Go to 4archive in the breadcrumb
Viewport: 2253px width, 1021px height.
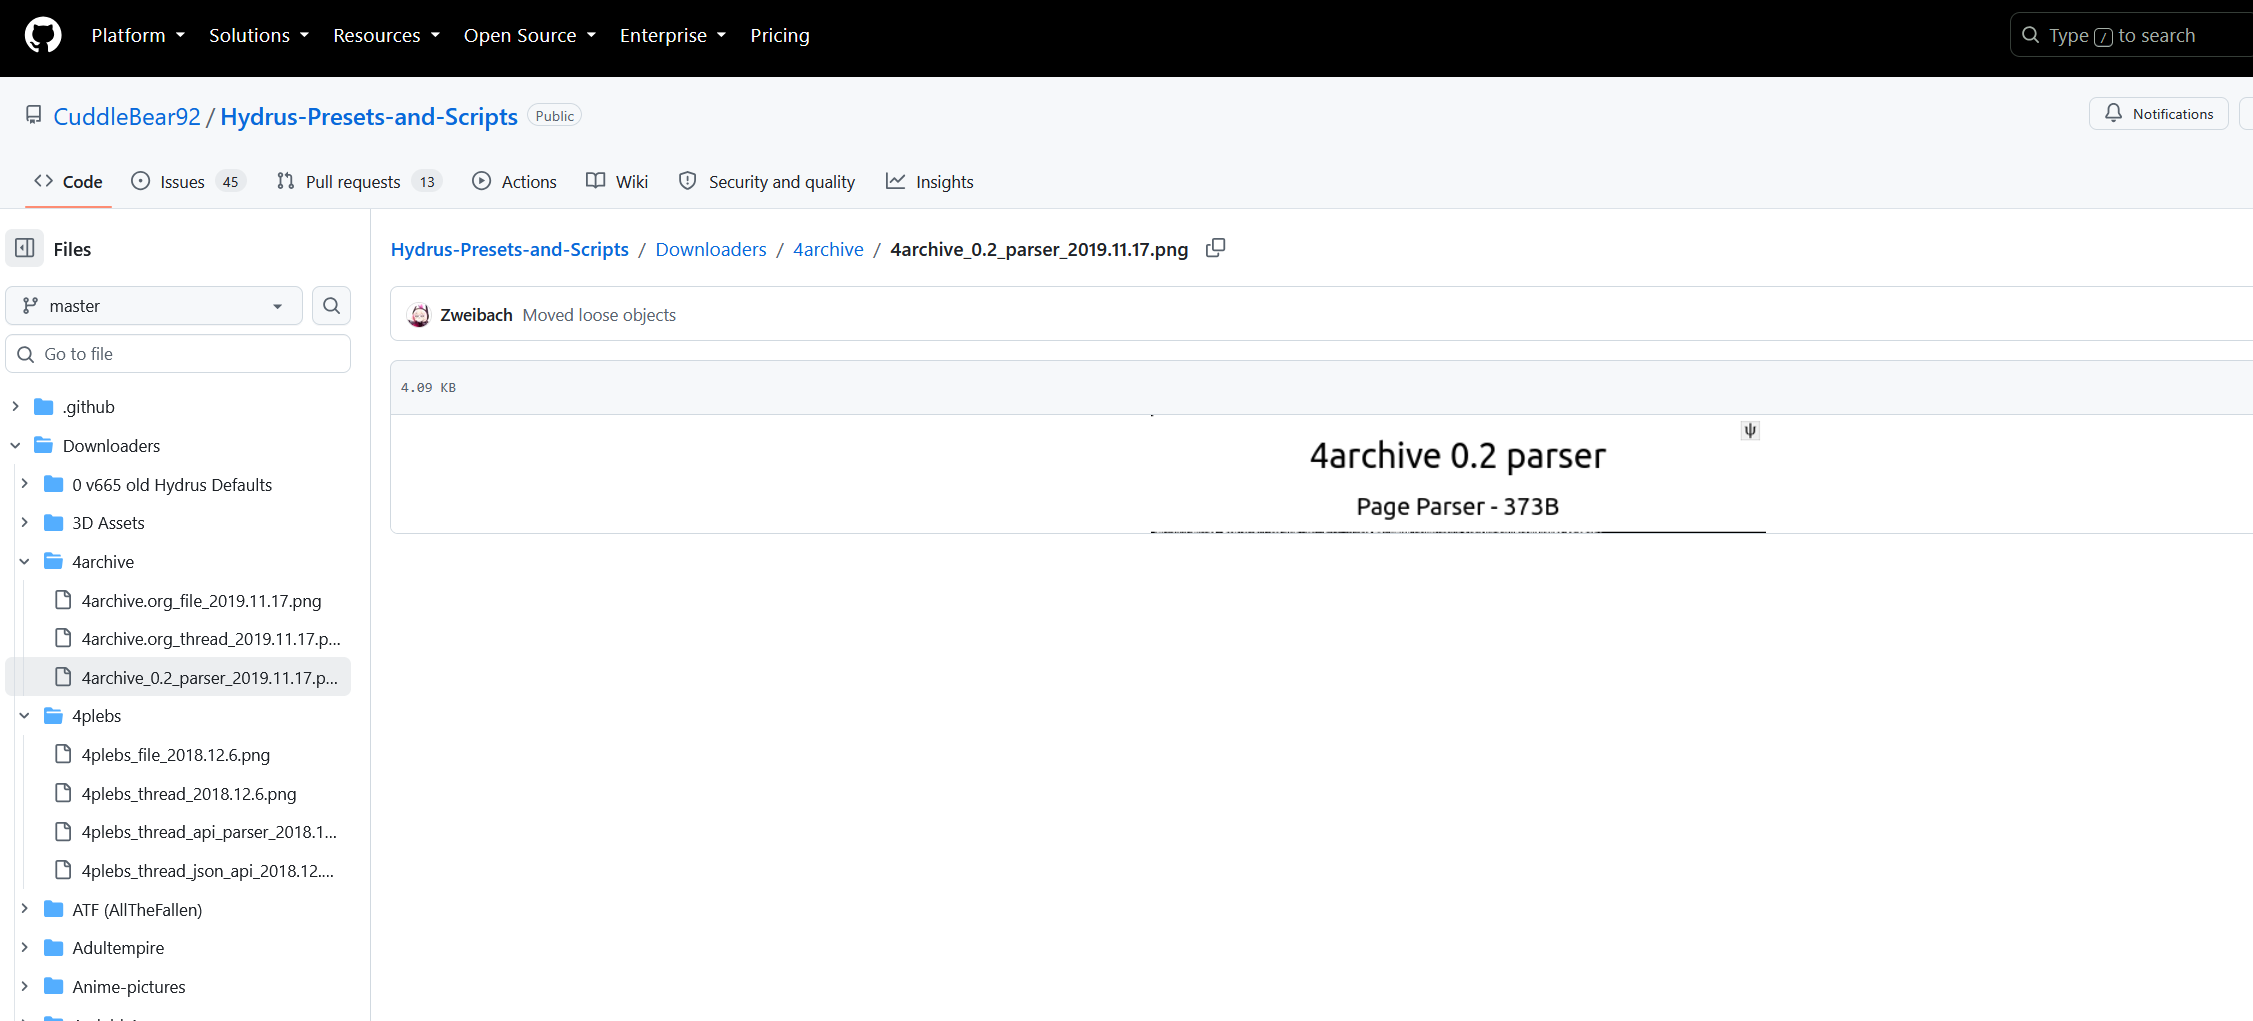point(828,249)
